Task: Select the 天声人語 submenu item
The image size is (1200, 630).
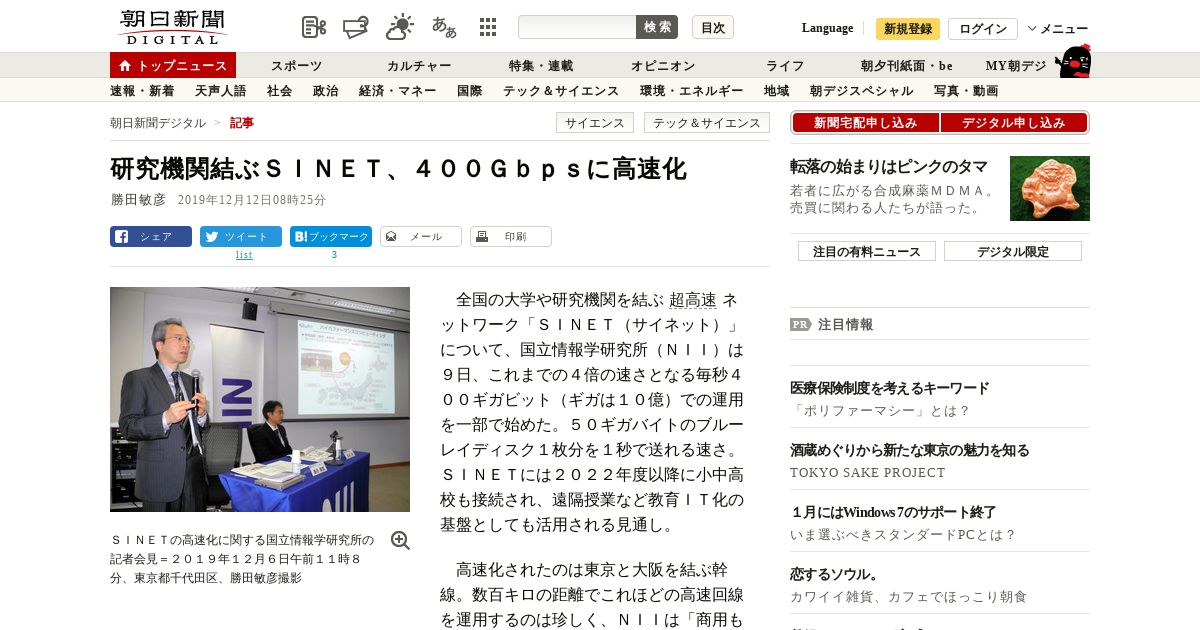Action: [x=220, y=91]
